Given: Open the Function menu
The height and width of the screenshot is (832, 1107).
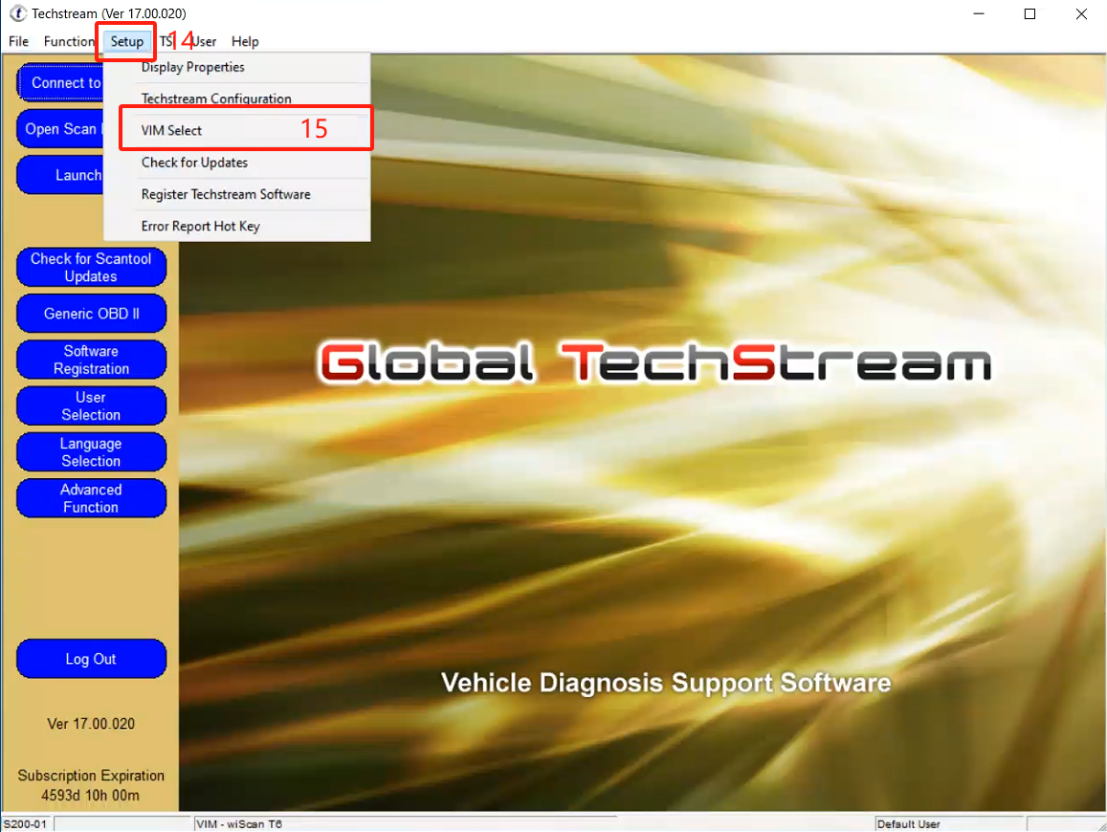Looking at the screenshot, I should point(69,42).
